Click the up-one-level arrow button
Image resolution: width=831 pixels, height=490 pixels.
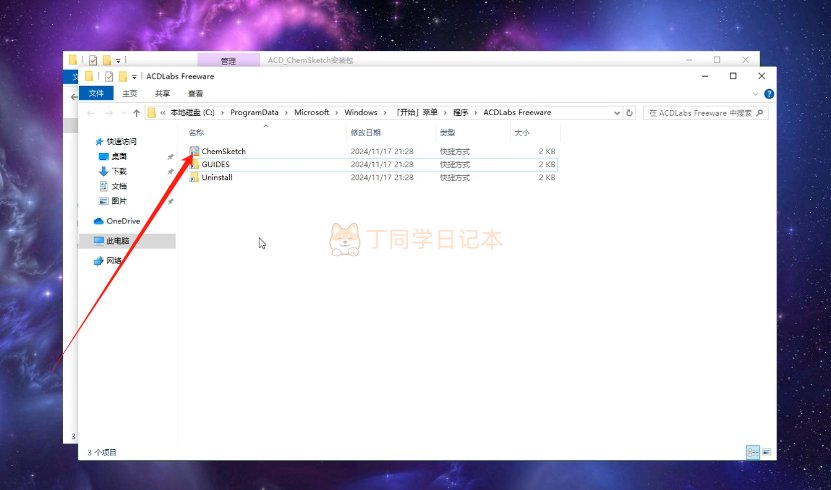136,113
